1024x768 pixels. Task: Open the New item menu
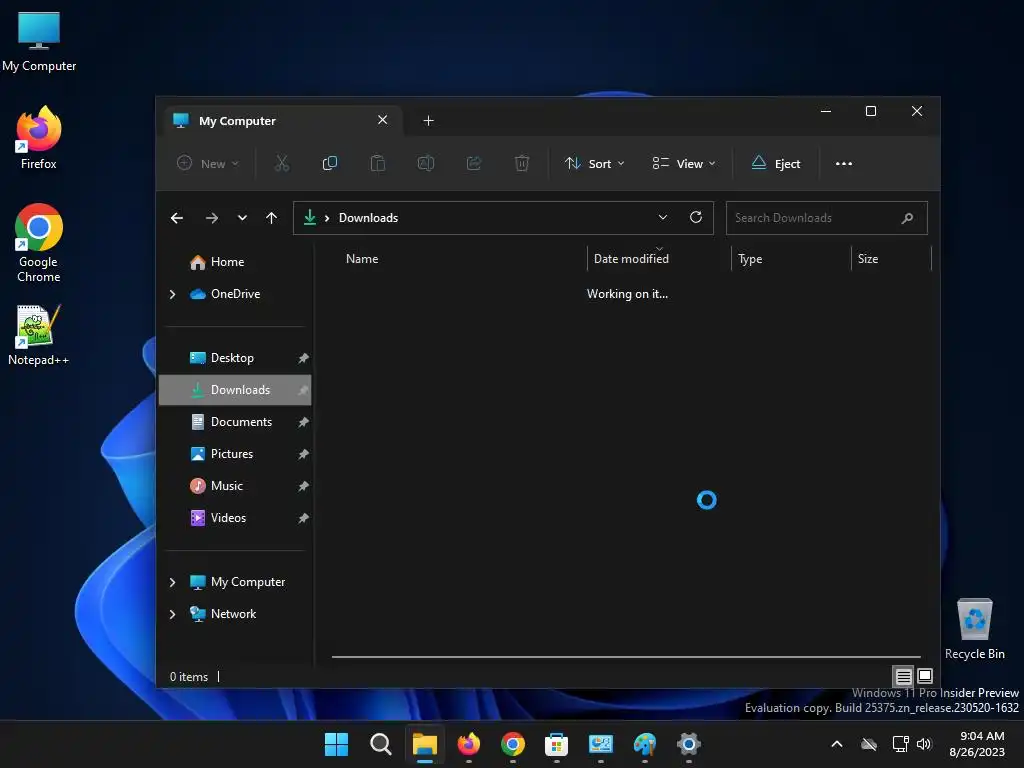point(208,163)
